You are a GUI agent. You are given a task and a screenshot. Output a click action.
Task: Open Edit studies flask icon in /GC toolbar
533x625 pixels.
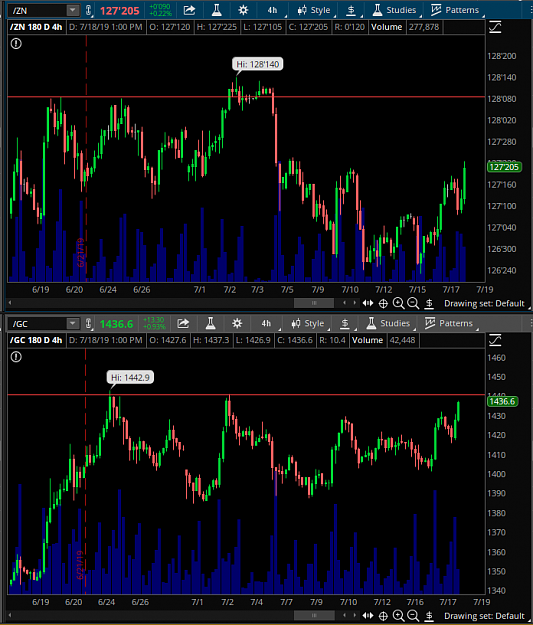coord(210,323)
